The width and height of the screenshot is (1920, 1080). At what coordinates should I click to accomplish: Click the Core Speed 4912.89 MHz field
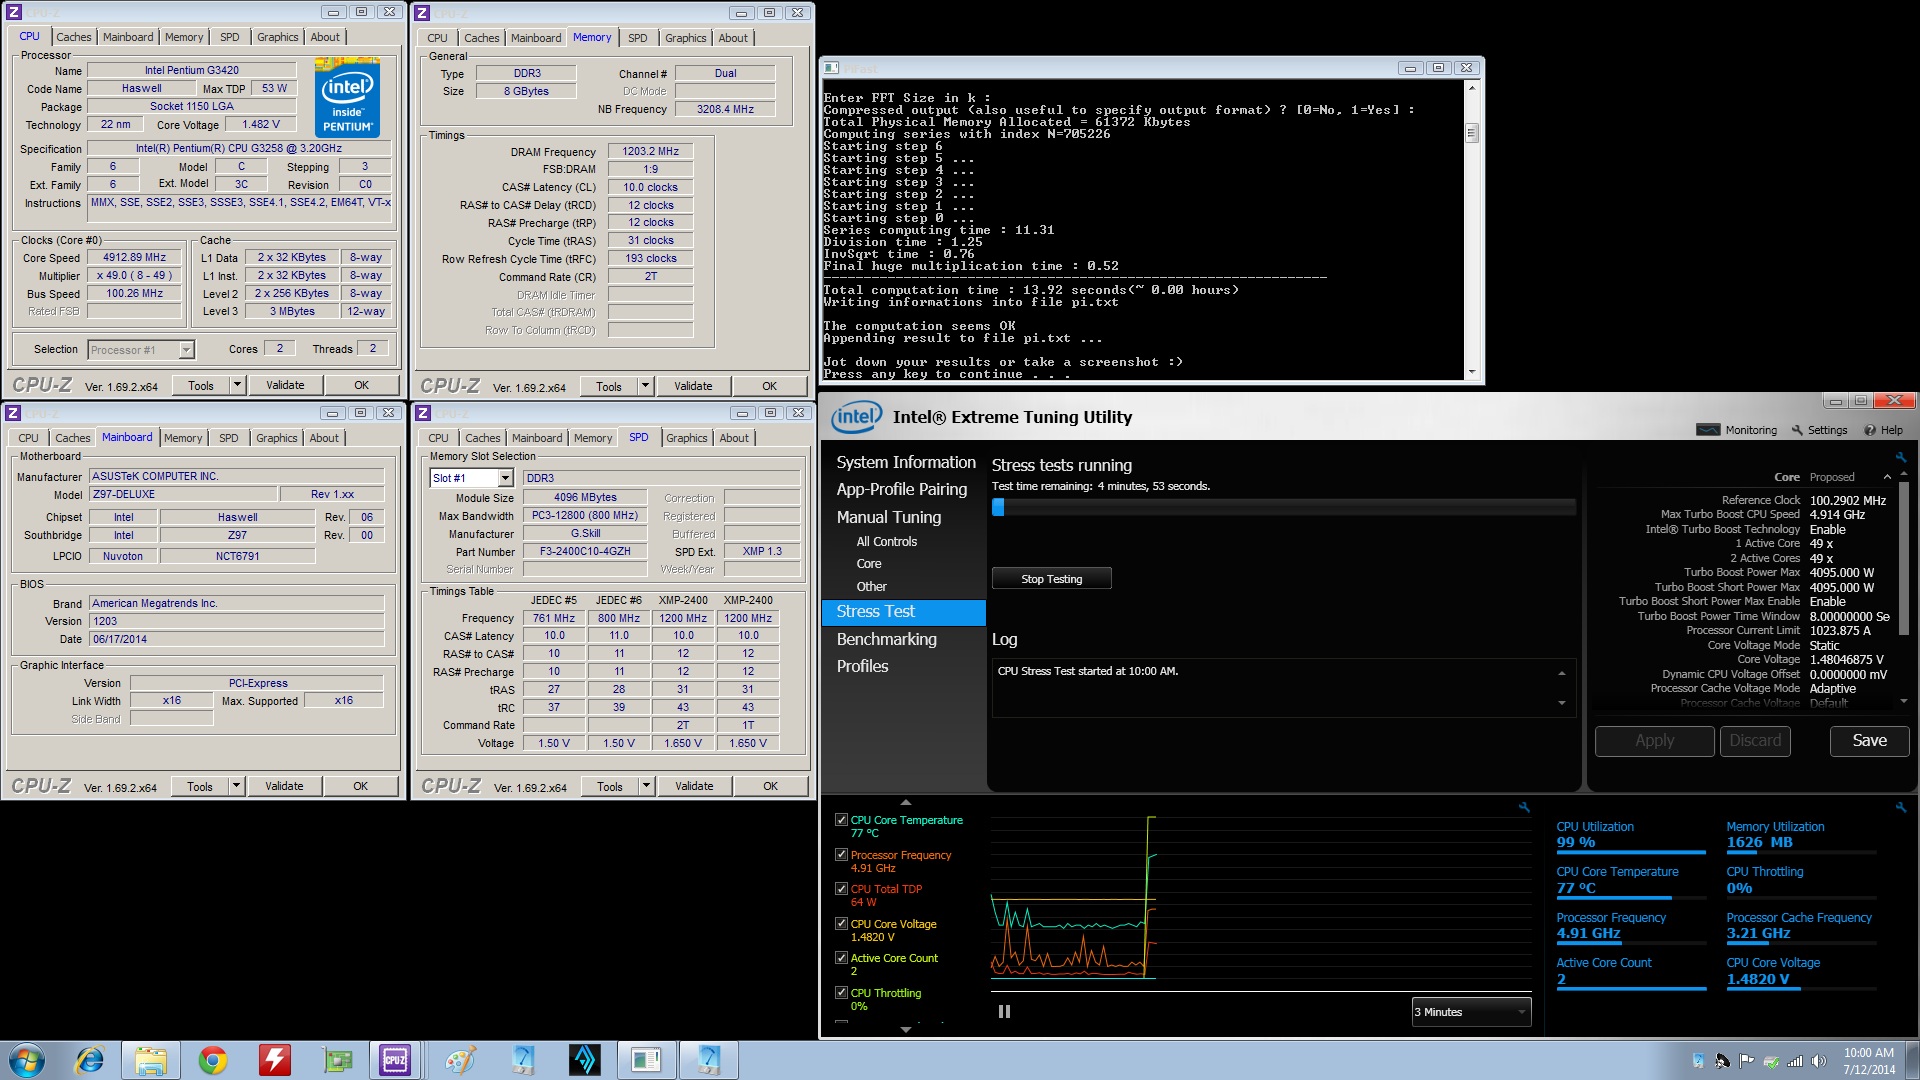coord(134,257)
